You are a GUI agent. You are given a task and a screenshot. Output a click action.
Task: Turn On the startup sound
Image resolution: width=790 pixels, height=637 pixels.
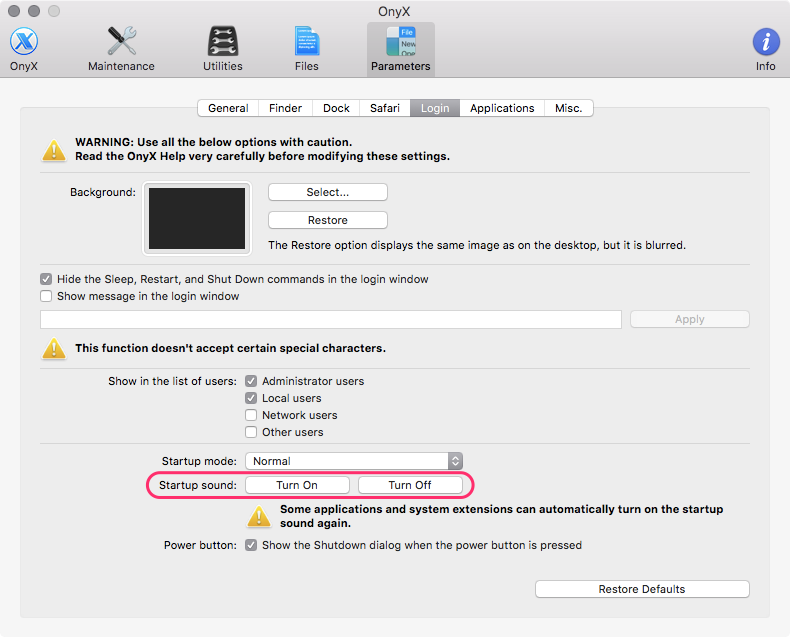click(x=297, y=485)
